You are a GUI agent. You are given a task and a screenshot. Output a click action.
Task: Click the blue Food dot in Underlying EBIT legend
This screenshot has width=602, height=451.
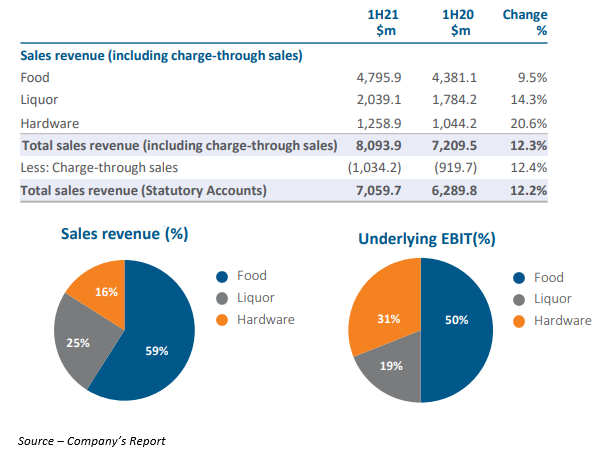tap(518, 279)
